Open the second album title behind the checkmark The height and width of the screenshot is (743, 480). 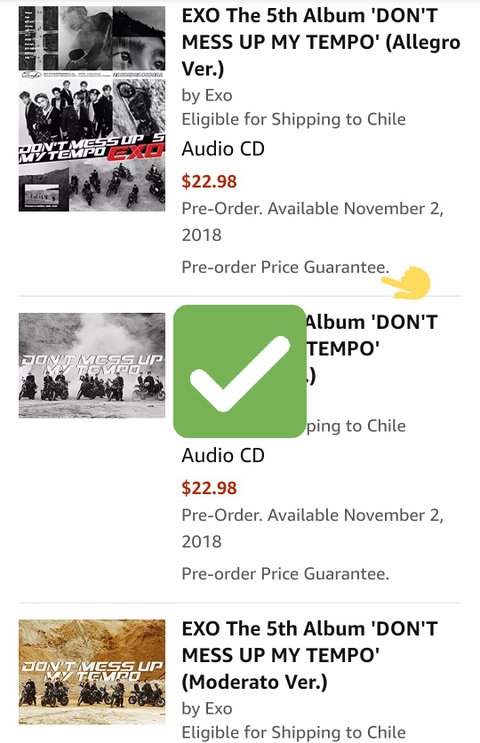tap(371, 349)
